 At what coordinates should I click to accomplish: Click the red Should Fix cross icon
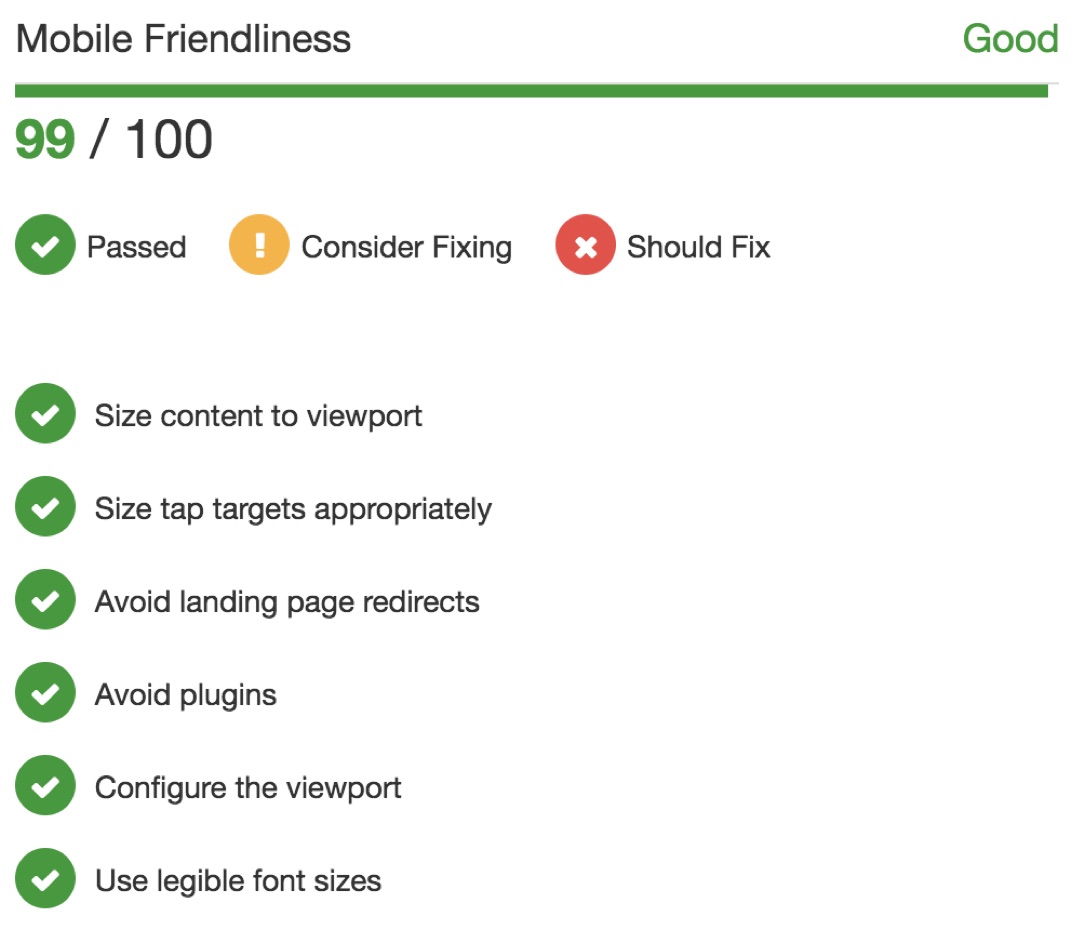586,245
